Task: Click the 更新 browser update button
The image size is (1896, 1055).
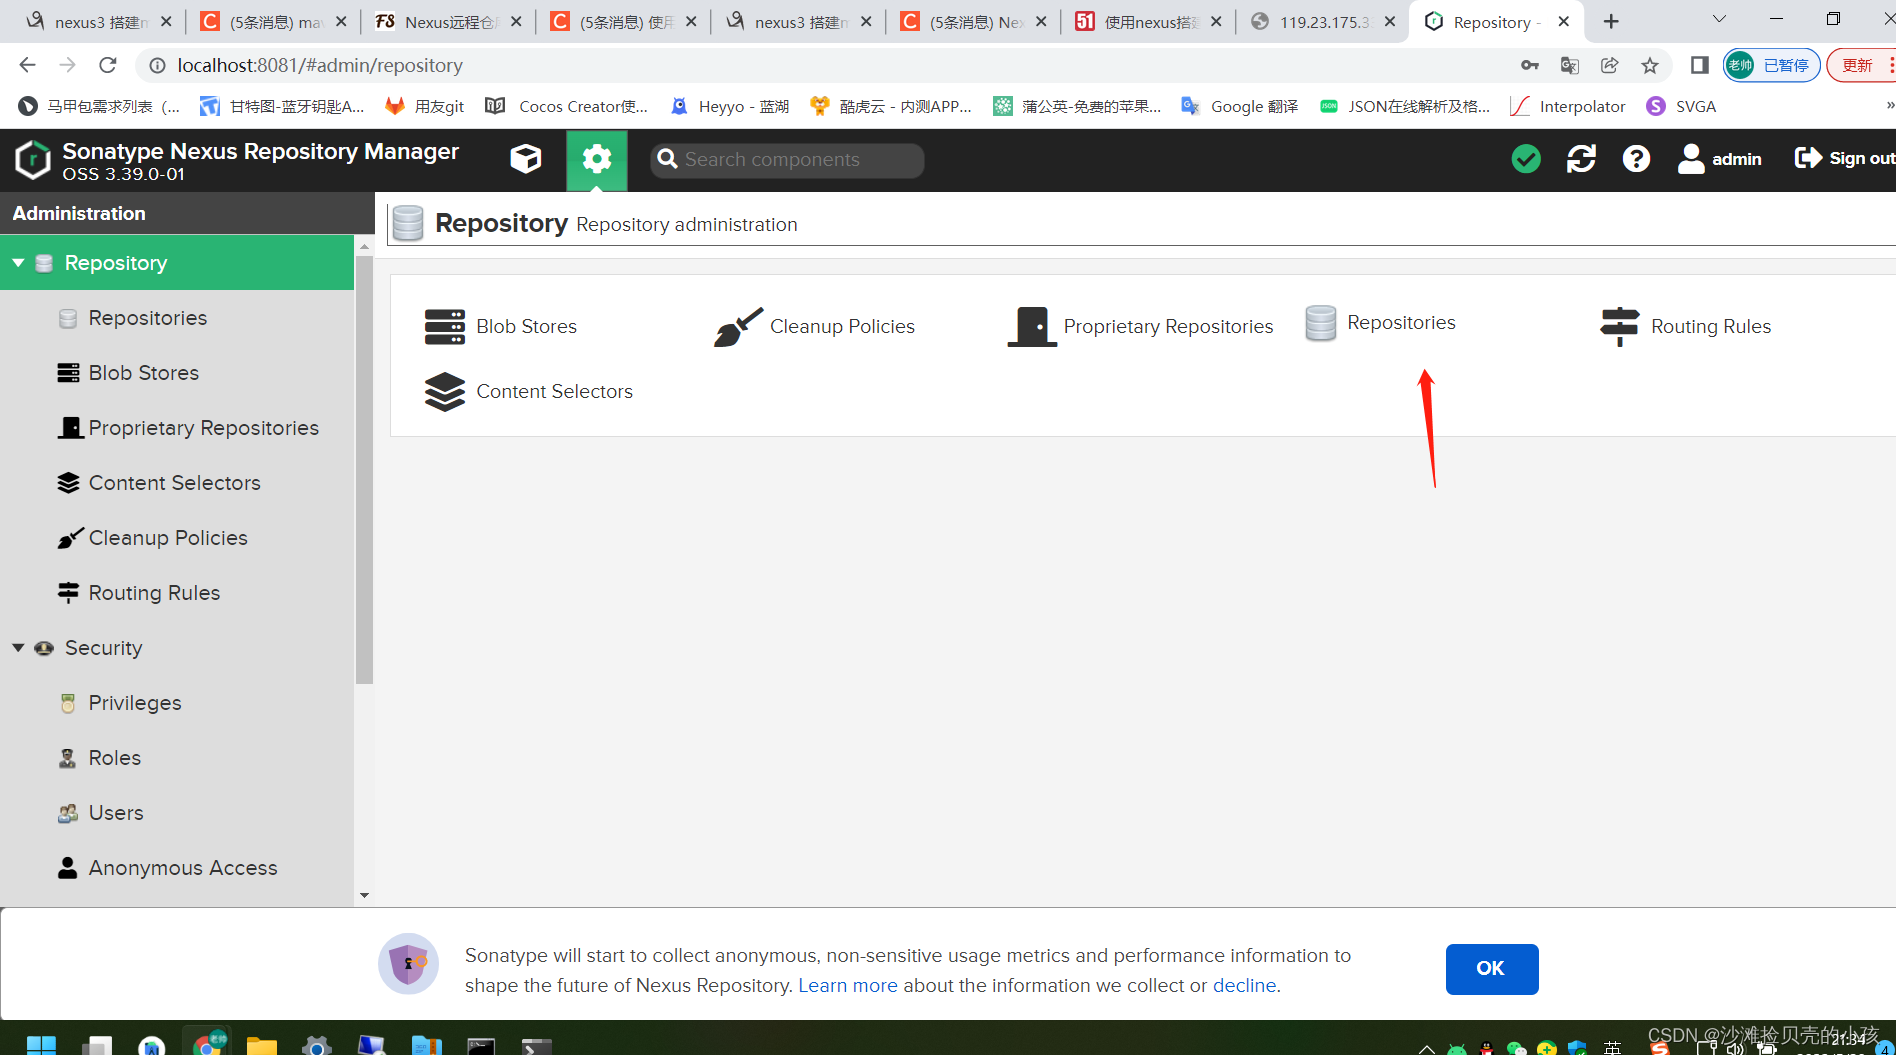Action: 1861,66
